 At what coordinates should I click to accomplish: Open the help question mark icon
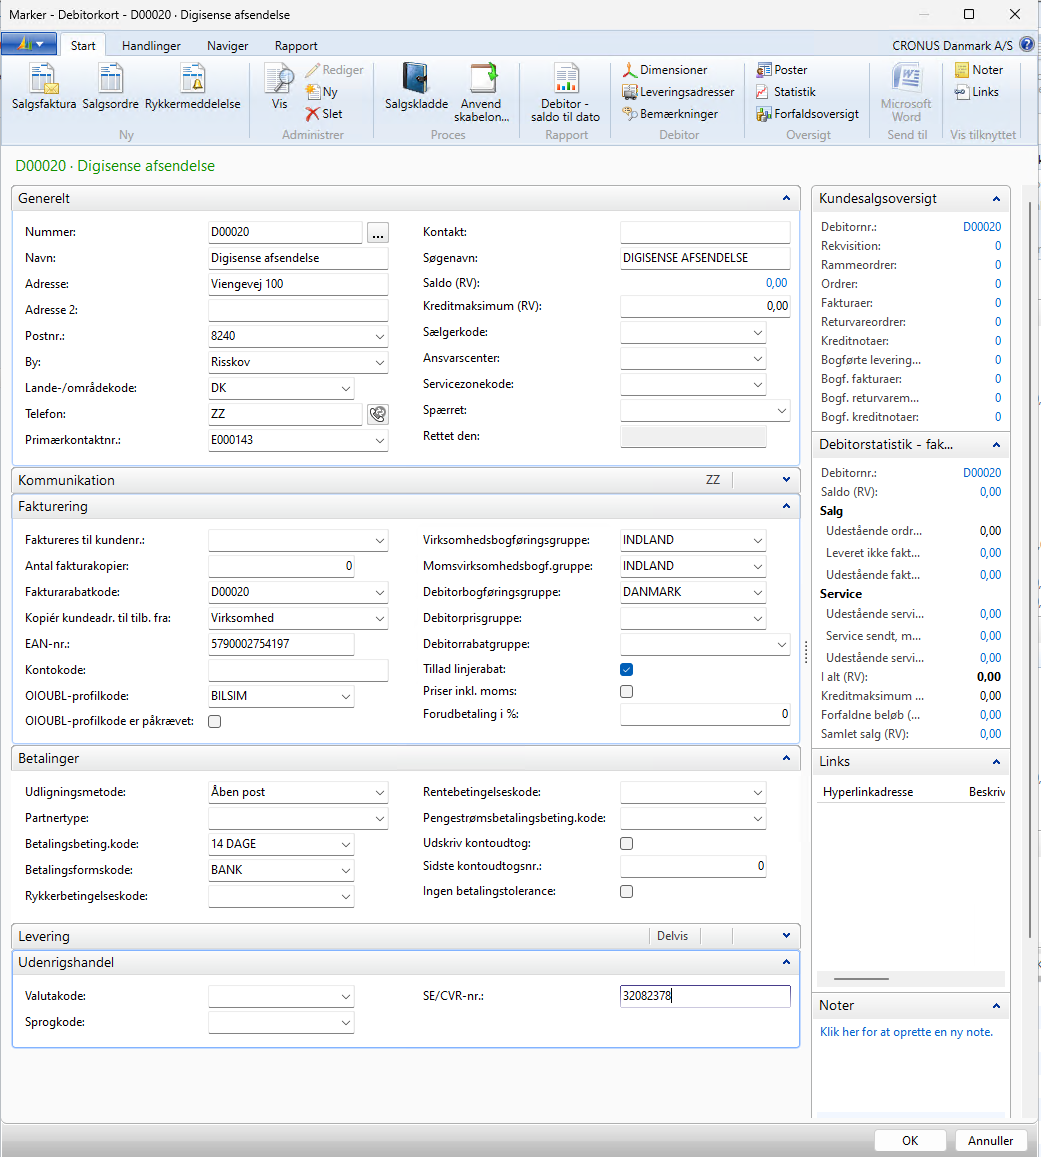click(1026, 44)
